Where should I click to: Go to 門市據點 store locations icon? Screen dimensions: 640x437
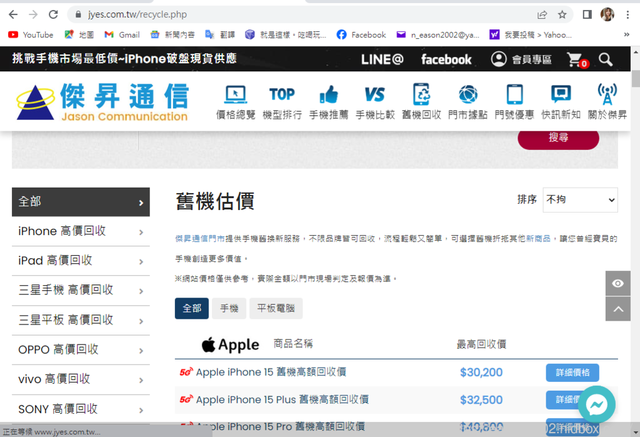(468, 101)
